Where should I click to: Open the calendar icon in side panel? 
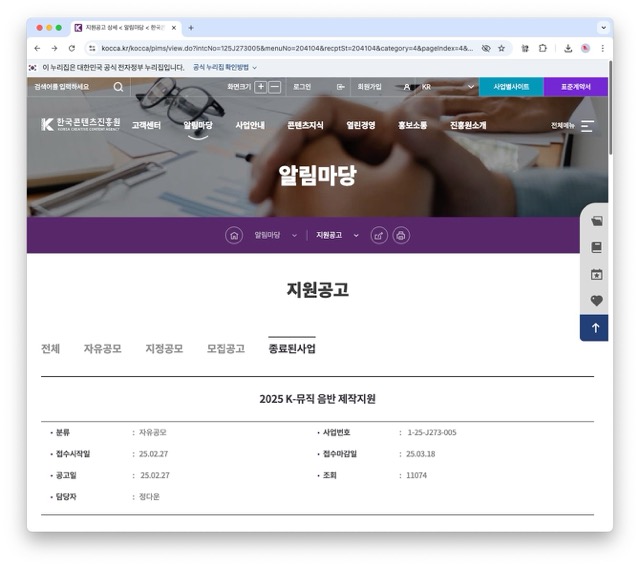pyautogui.click(x=596, y=274)
